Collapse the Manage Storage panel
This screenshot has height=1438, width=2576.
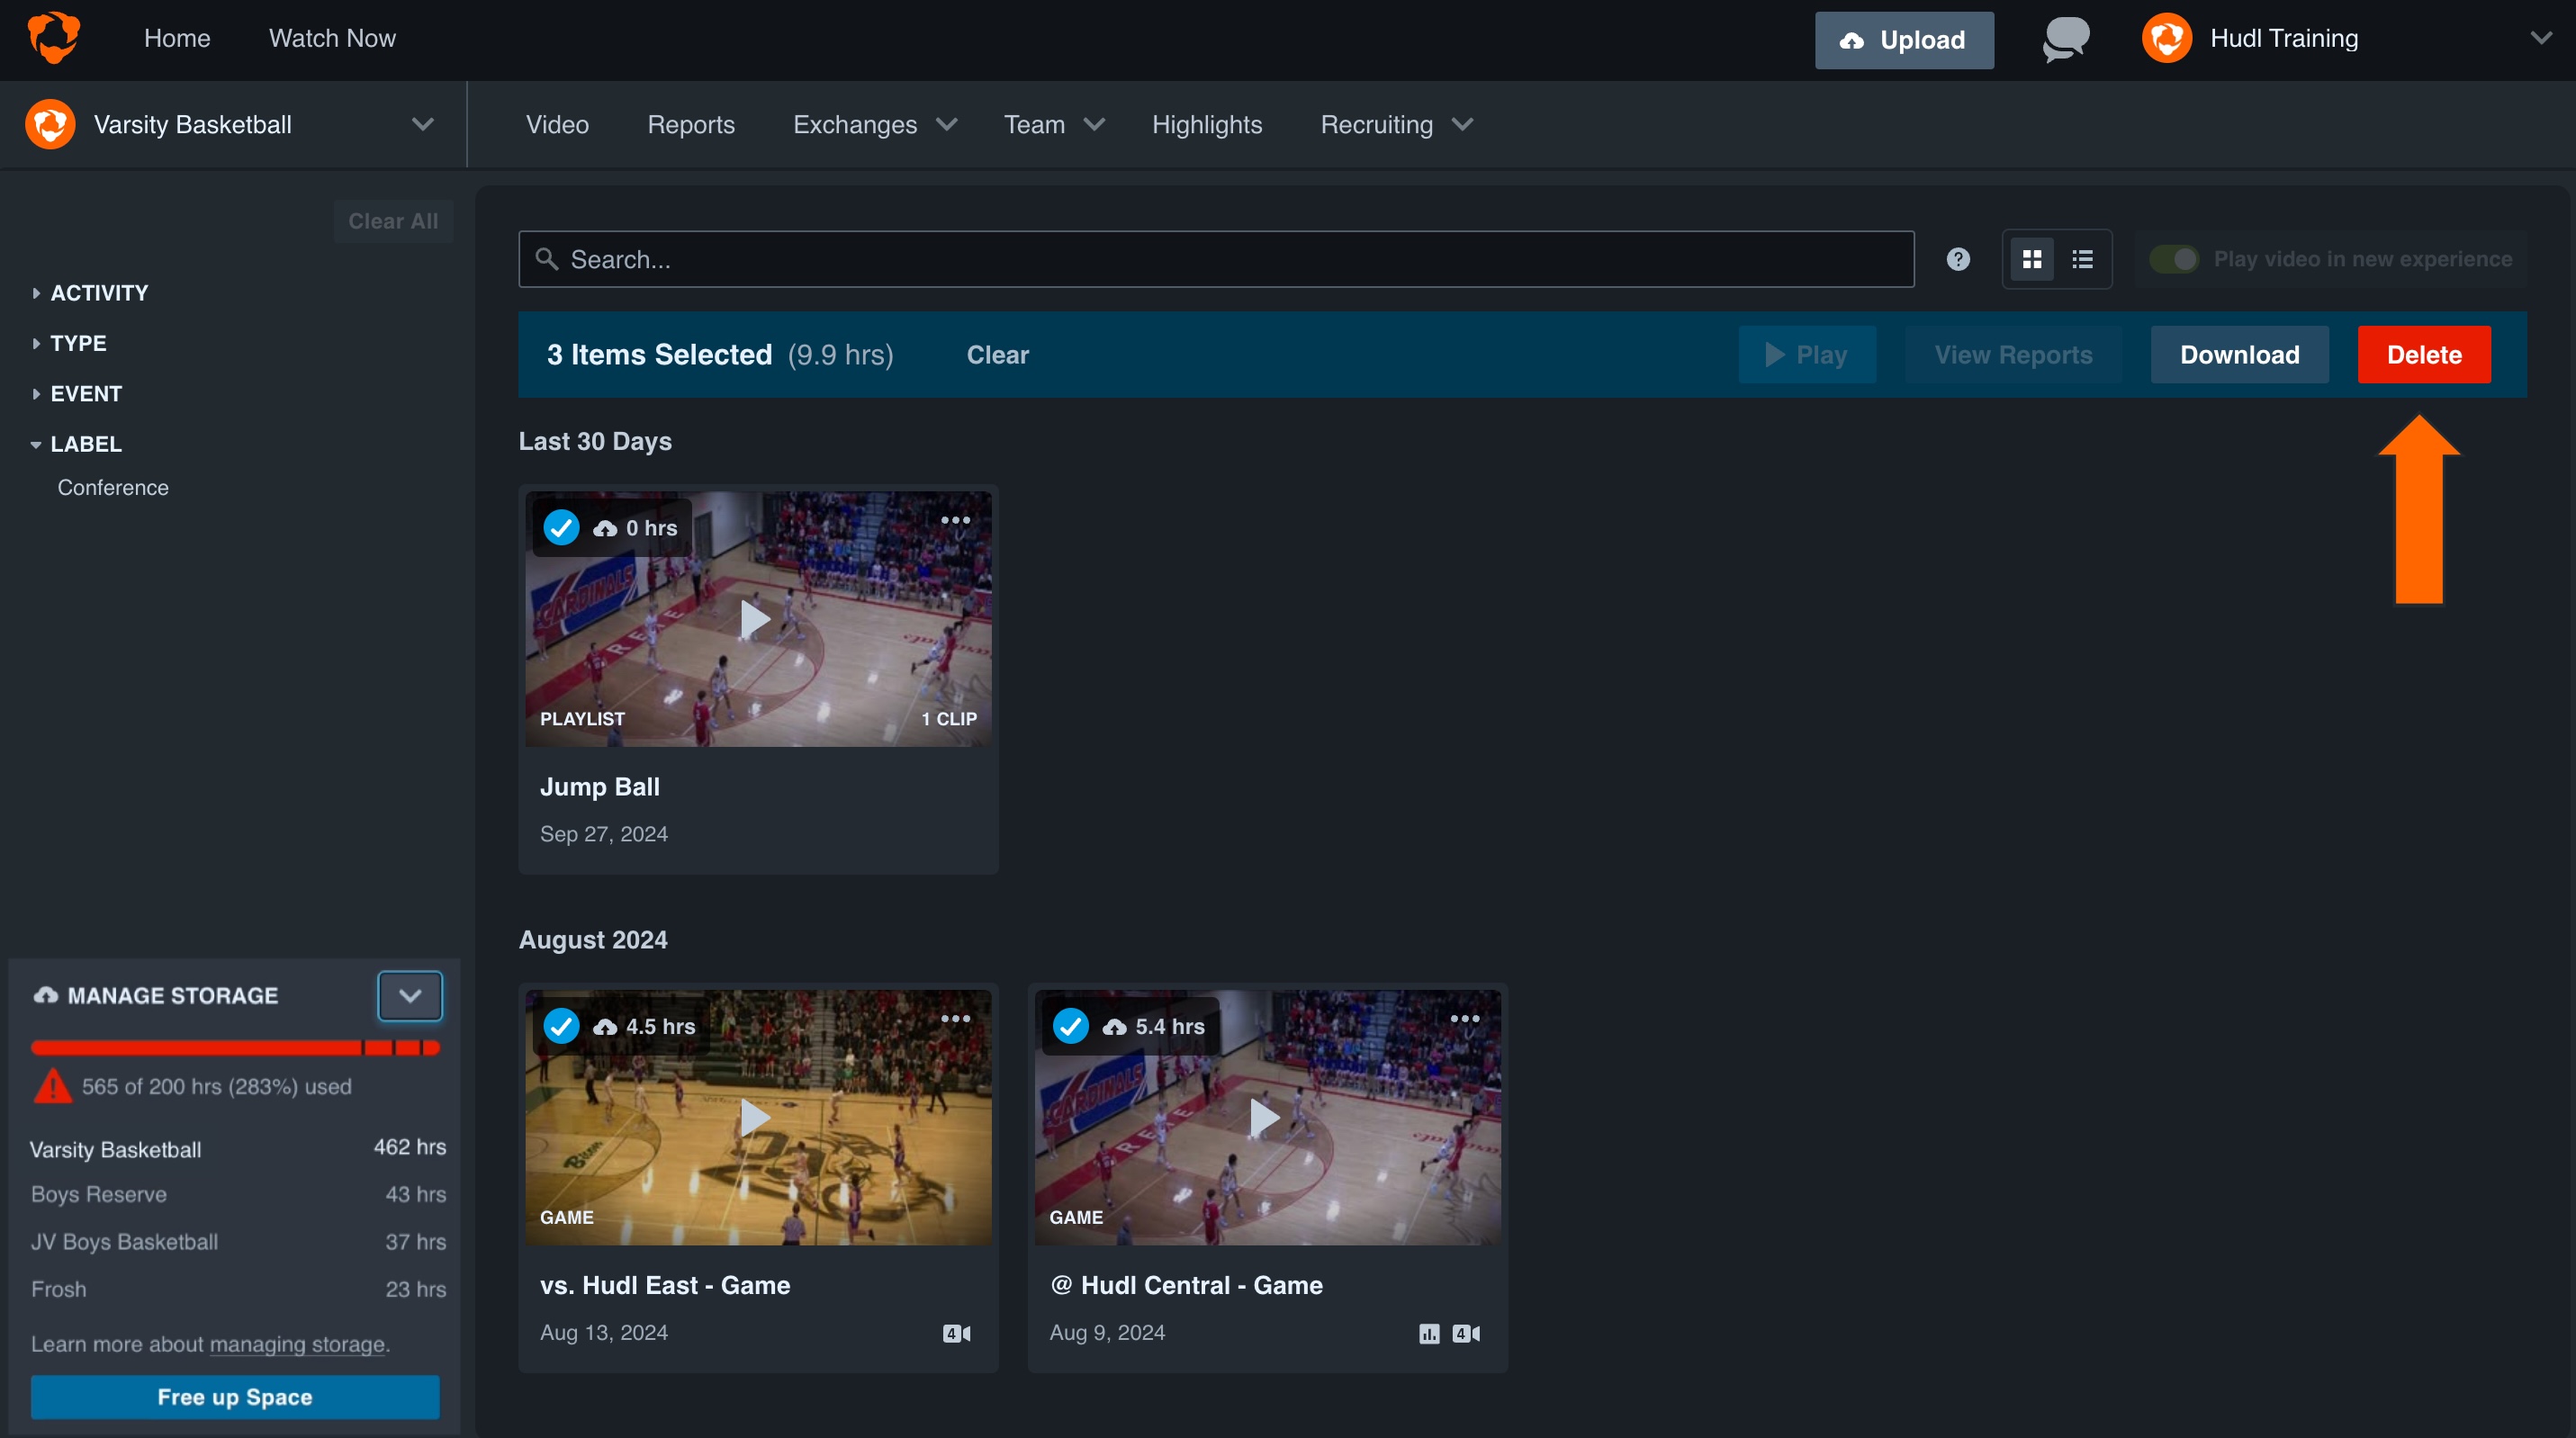pyautogui.click(x=410, y=996)
